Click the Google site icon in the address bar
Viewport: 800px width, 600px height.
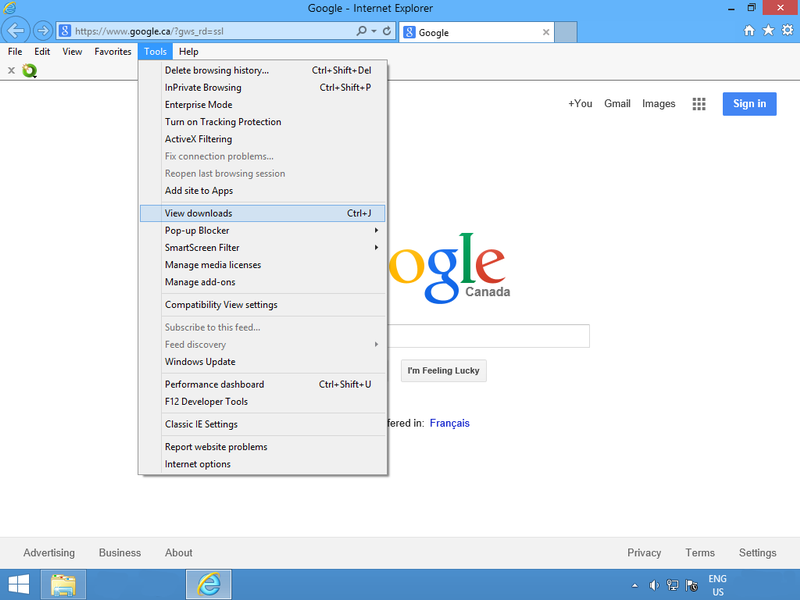(65, 31)
